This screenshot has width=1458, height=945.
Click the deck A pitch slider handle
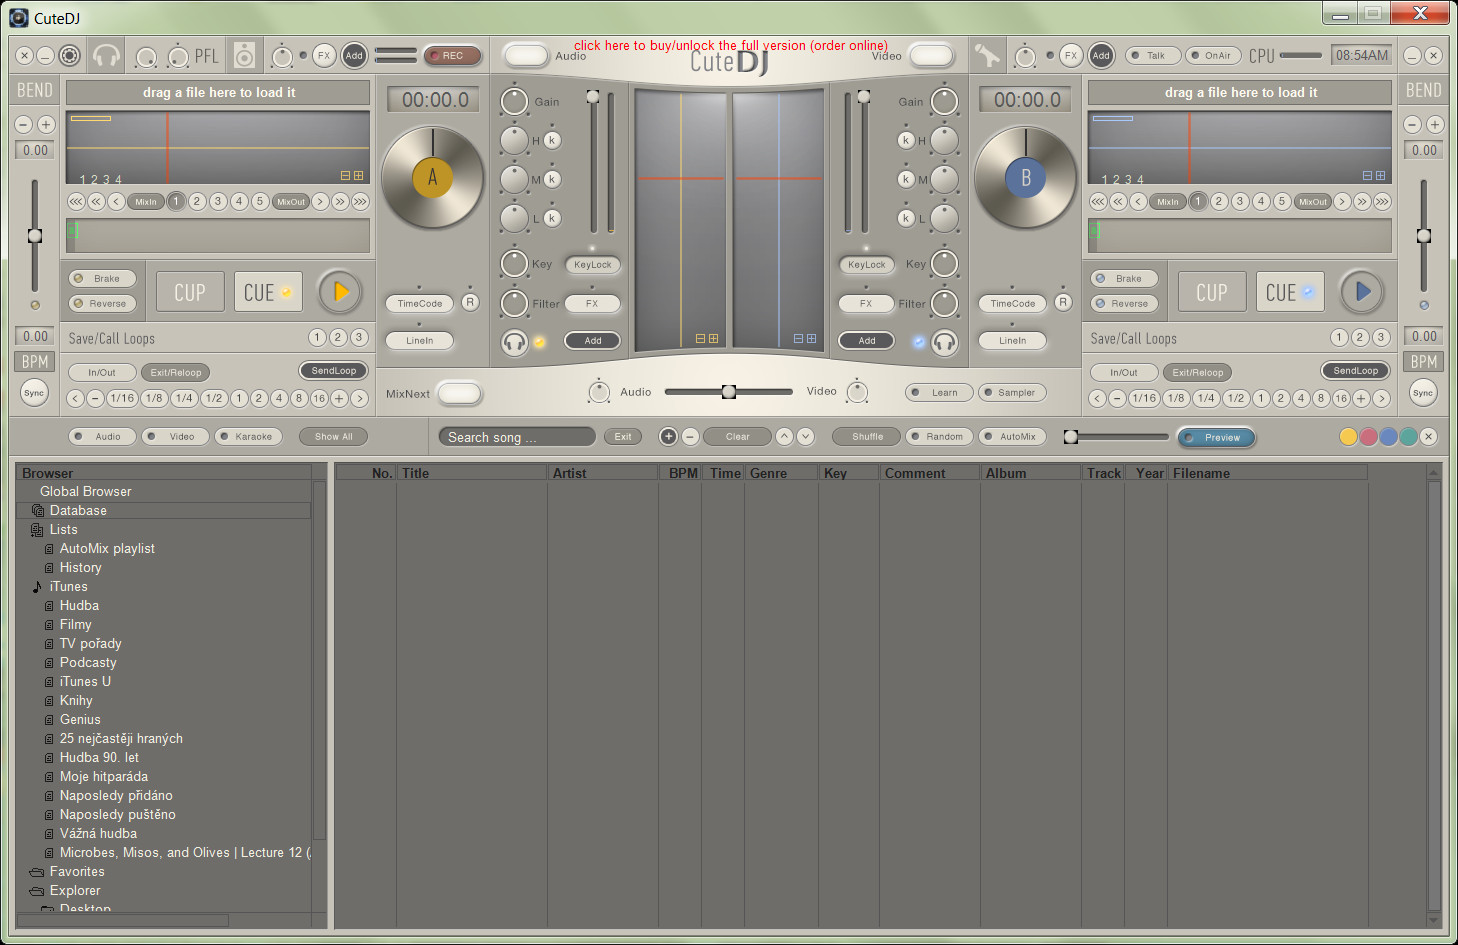(x=35, y=236)
